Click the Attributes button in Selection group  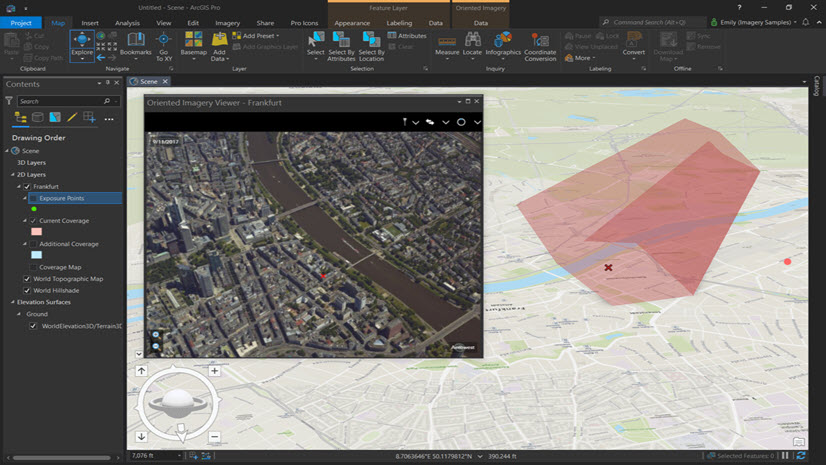pyautogui.click(x=405, y=35)
